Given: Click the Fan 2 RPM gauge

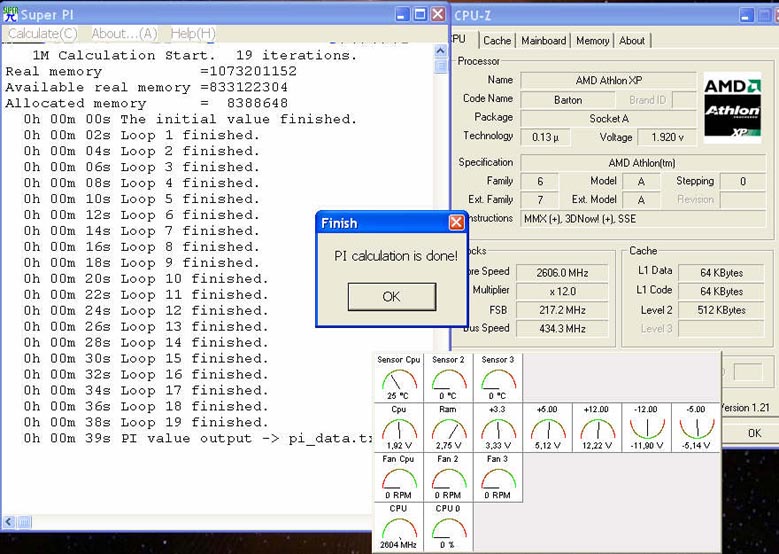Looking at the screenshot, I should [448, 477].
